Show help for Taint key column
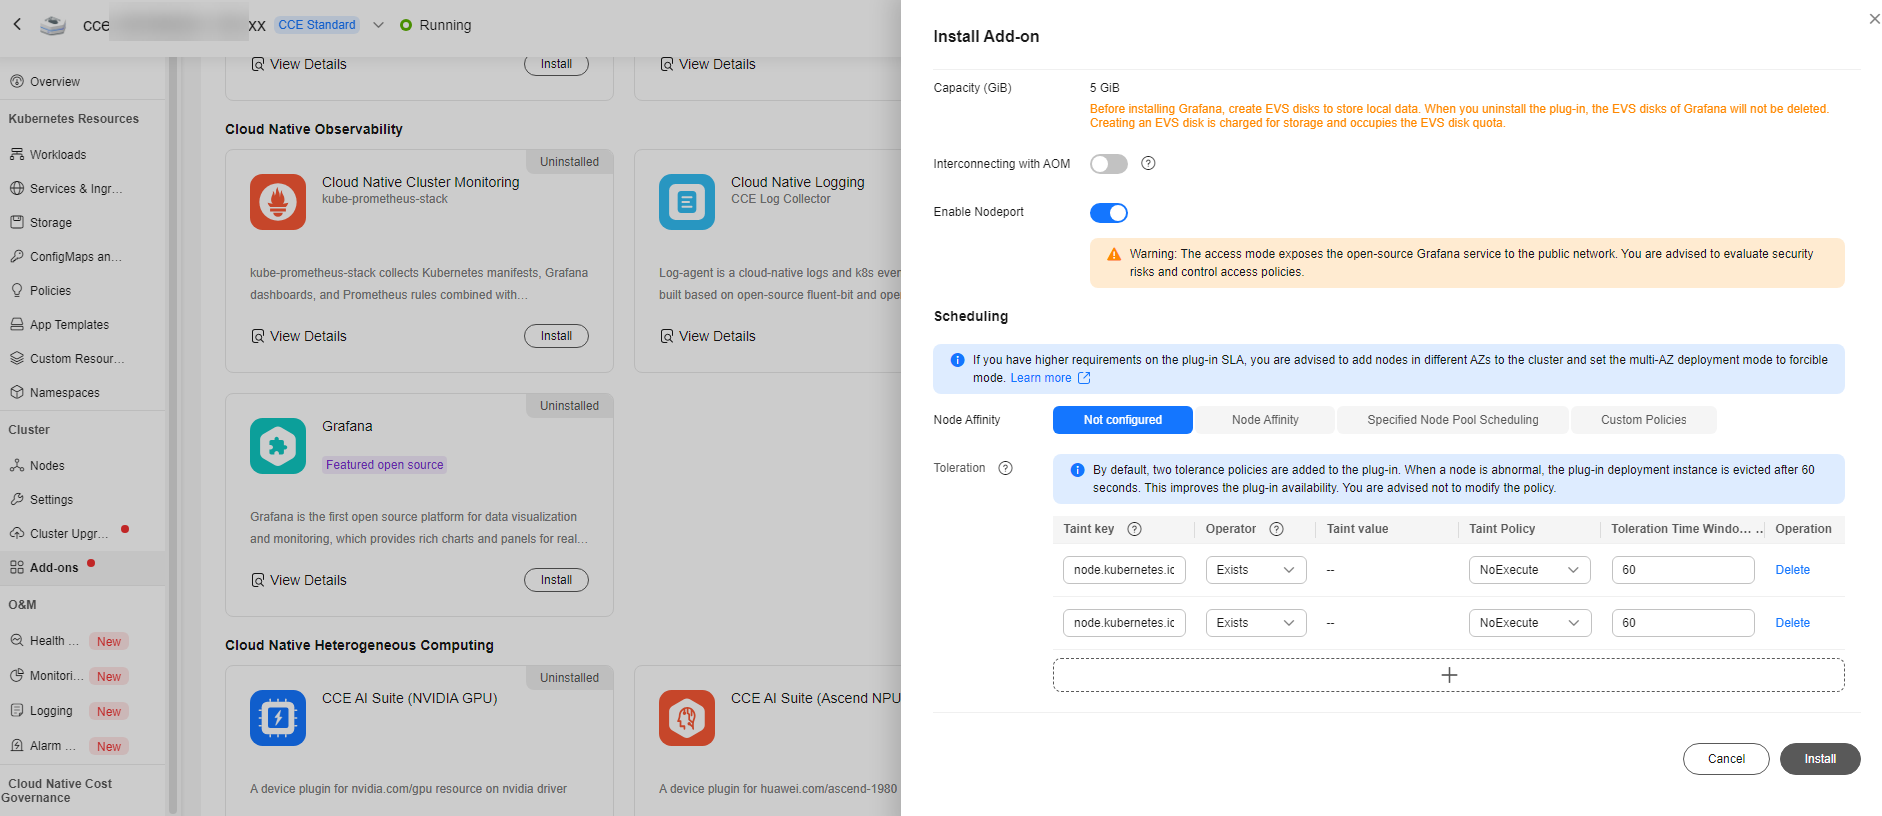Viewport: 1882px width, 816px height. 1134,529
